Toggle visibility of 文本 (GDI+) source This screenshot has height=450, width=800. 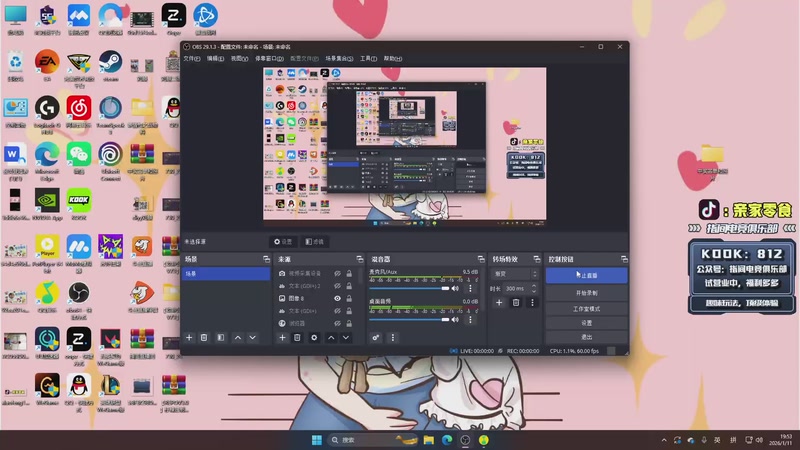337,311
